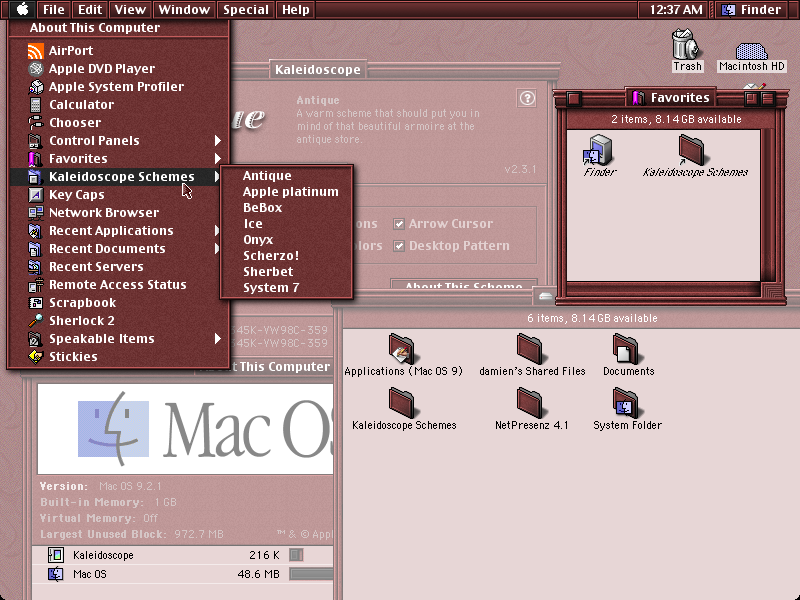The width and height of the screenshot is (800, 600).
Task: Expand Recent Documents submenu arrow
Action: (217, 248)
